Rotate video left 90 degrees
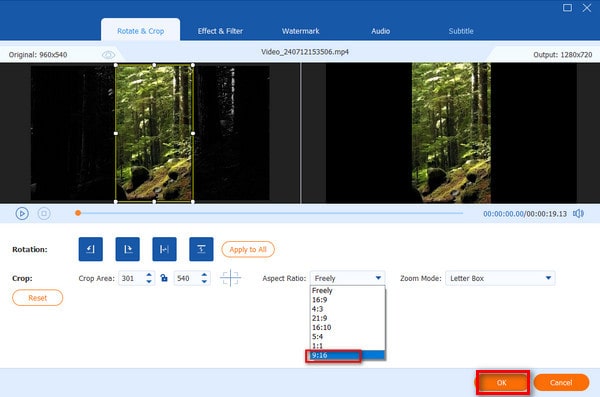The image size is (600, 397). (x=91, y=249)
